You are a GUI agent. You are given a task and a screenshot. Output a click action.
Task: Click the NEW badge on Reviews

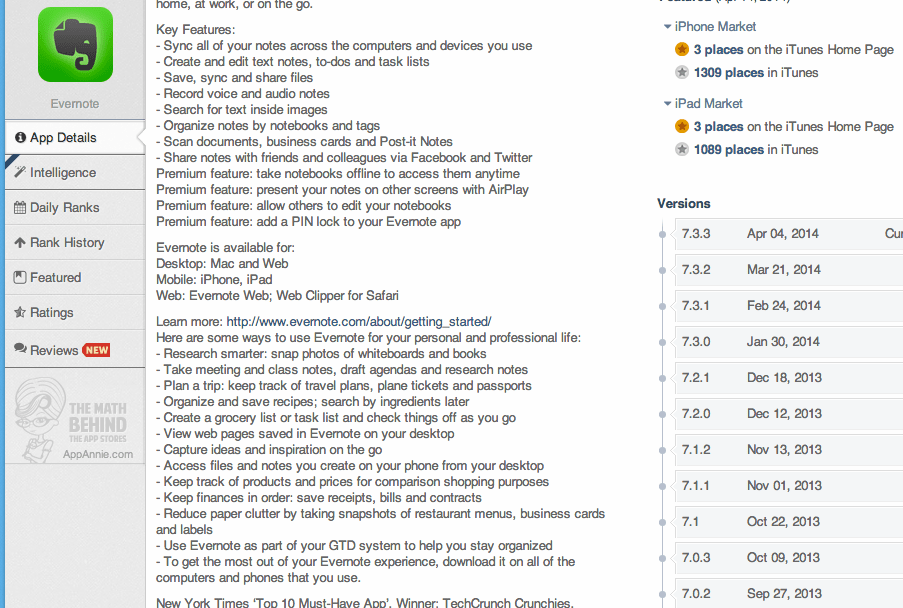(94, 347)
